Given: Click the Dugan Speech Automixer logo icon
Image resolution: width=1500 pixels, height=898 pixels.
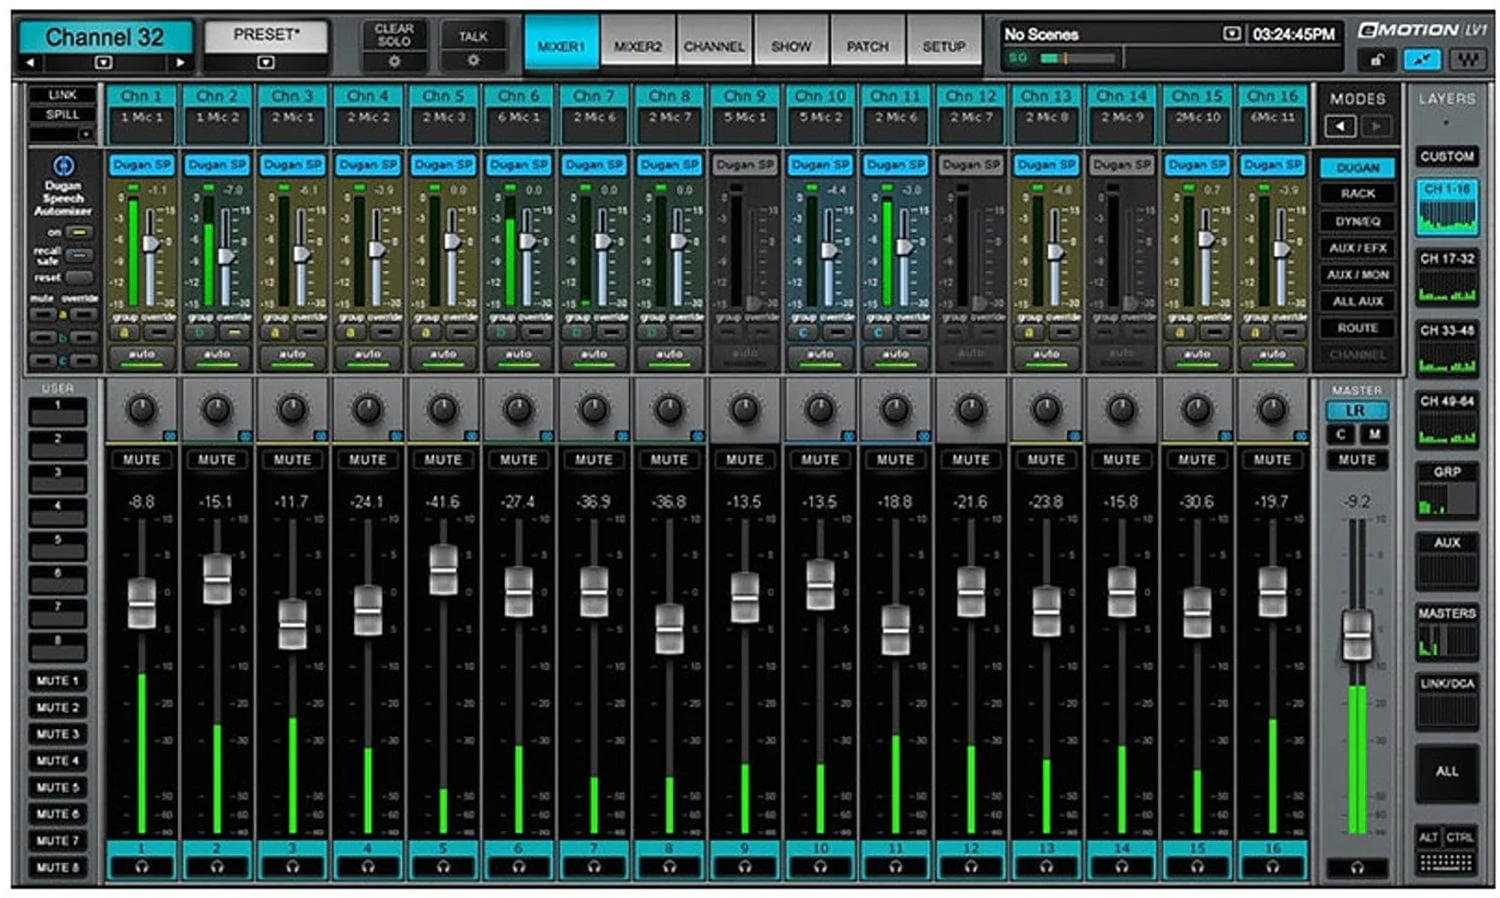Looking at the screenshot, I should coord(63,166).
